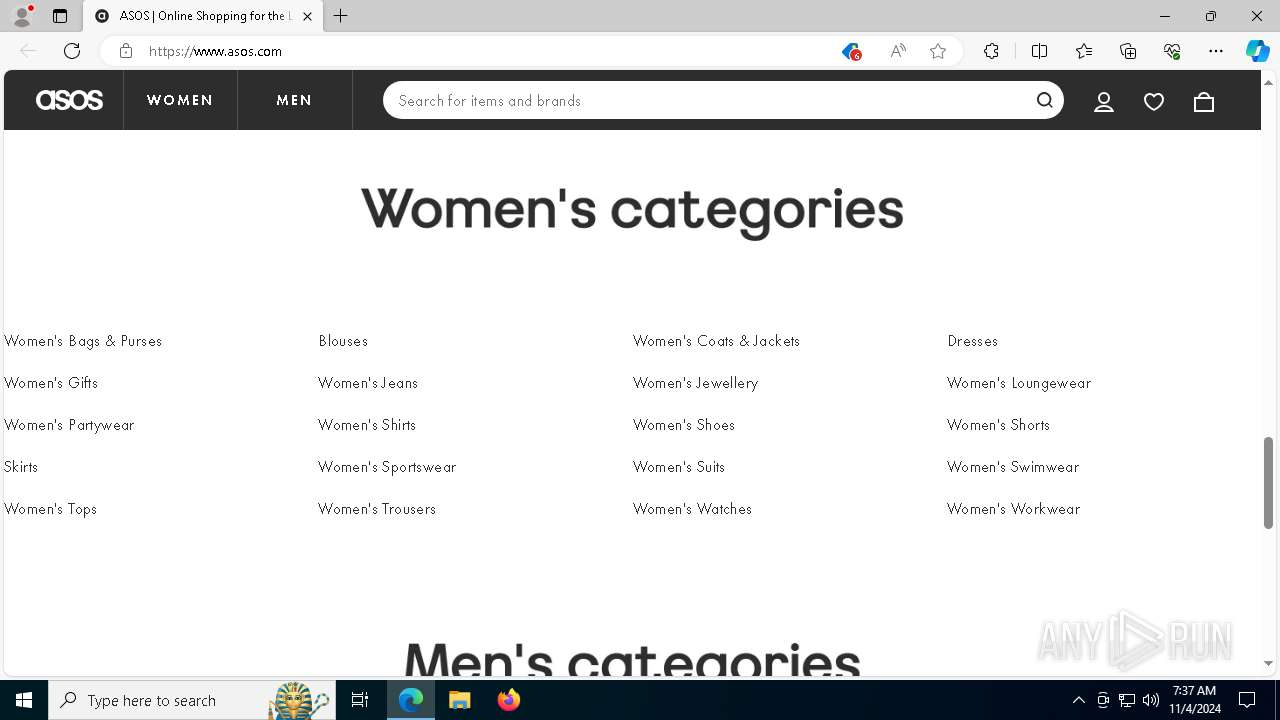Open Women's Partywear link
1280x720 pixels.
[x=69, y=425]
